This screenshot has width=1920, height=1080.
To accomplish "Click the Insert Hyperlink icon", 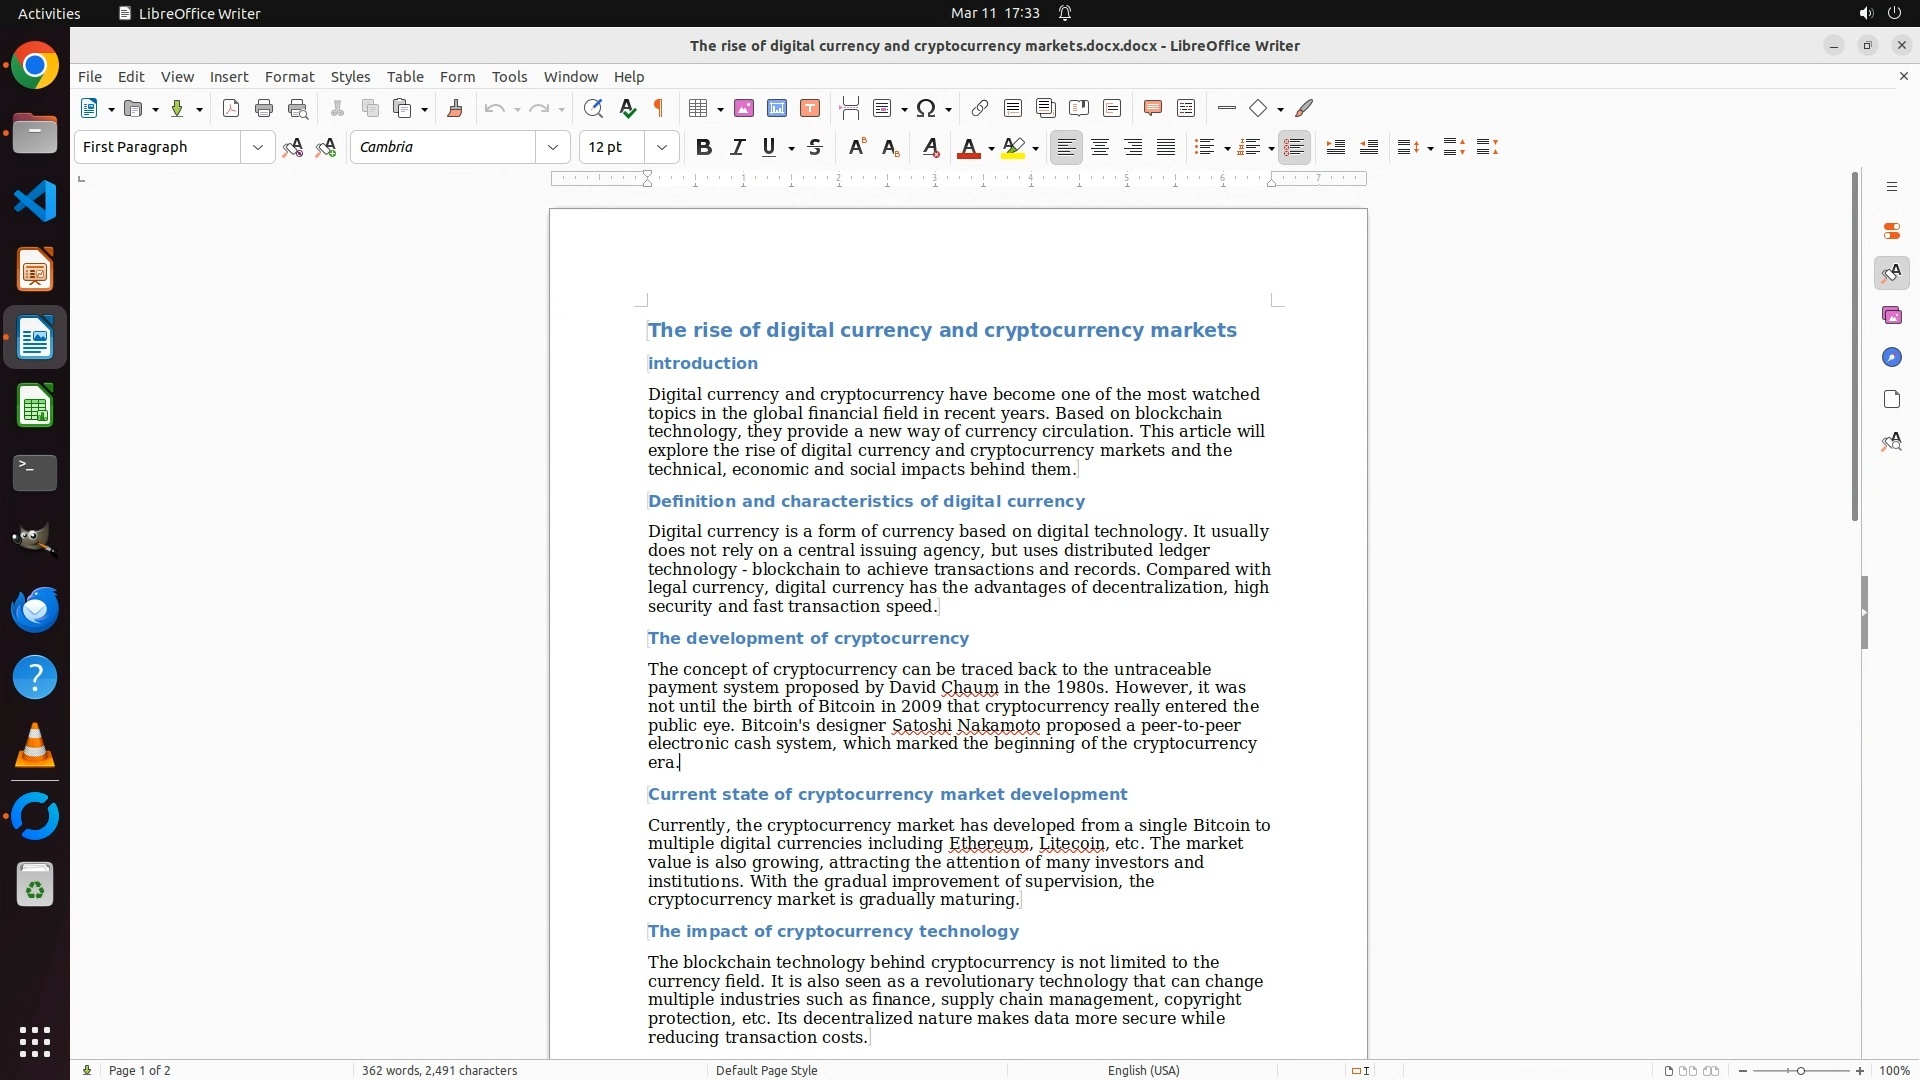I will 980,108.
